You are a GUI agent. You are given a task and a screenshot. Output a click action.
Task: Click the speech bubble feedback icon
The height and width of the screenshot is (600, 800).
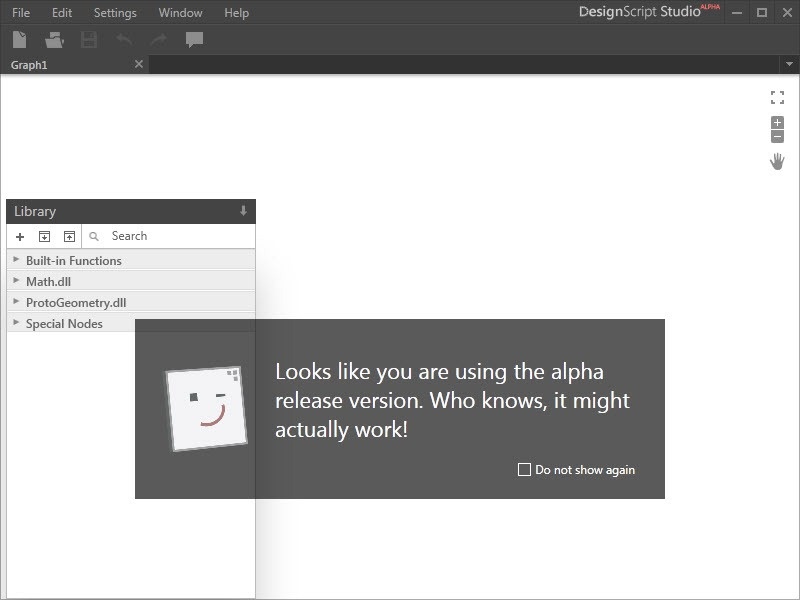194,40
